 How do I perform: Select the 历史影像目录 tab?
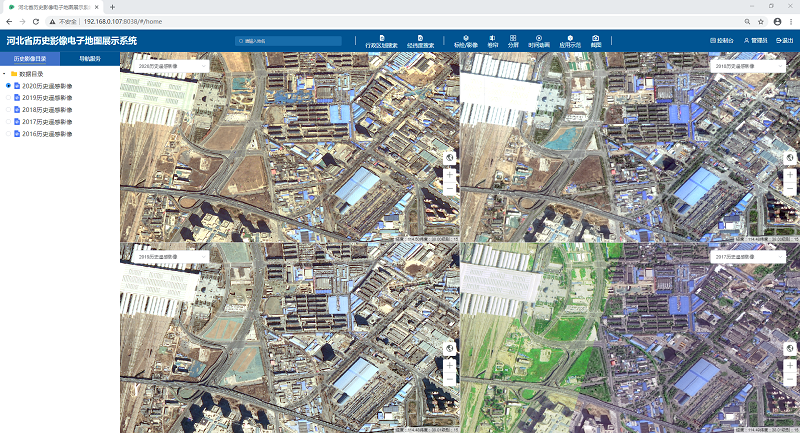coord(30,59)
